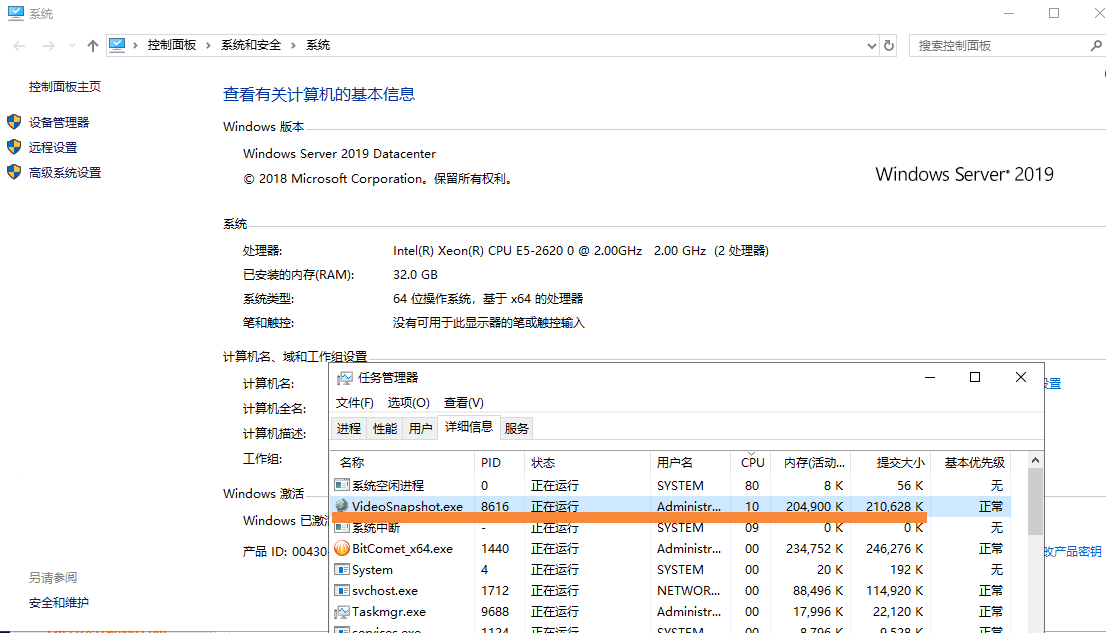This screenshot has height=633, width=1106.
Task: Click scroll up arrow in process list
Action: 1035,460
